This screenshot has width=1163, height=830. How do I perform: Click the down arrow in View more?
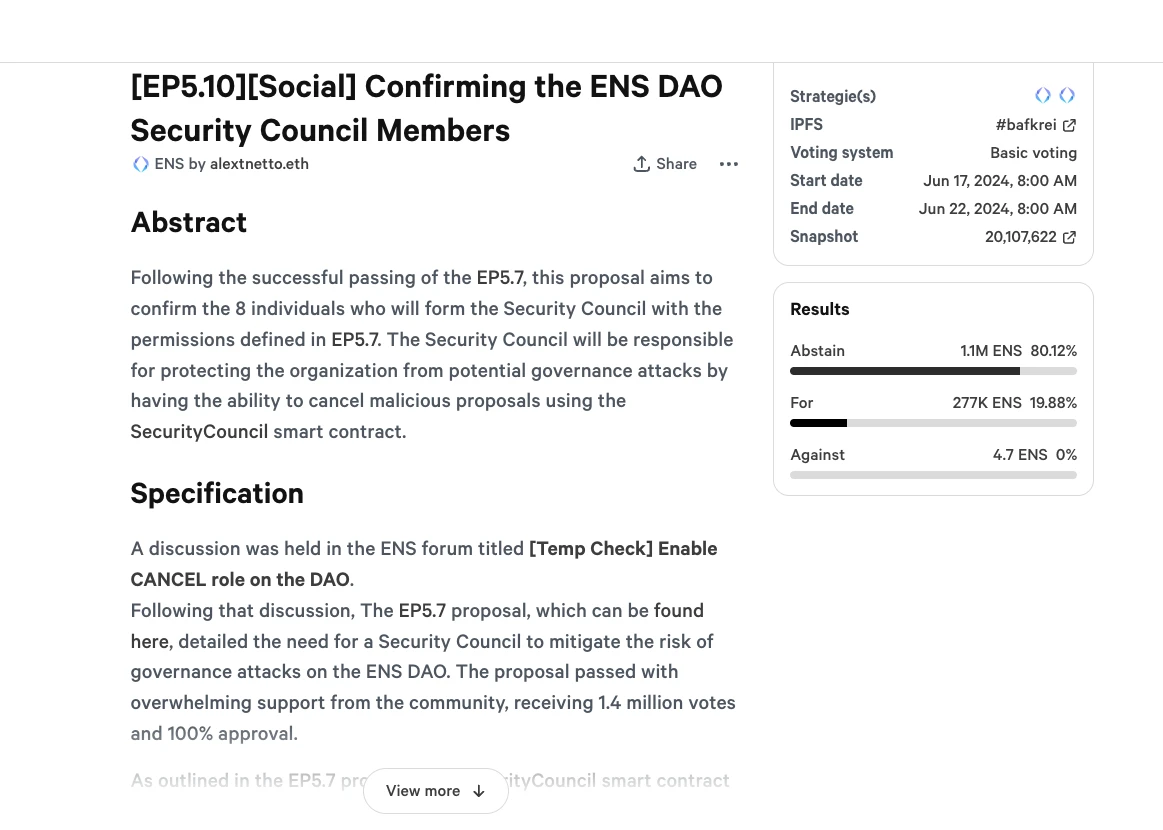[479, 791]
